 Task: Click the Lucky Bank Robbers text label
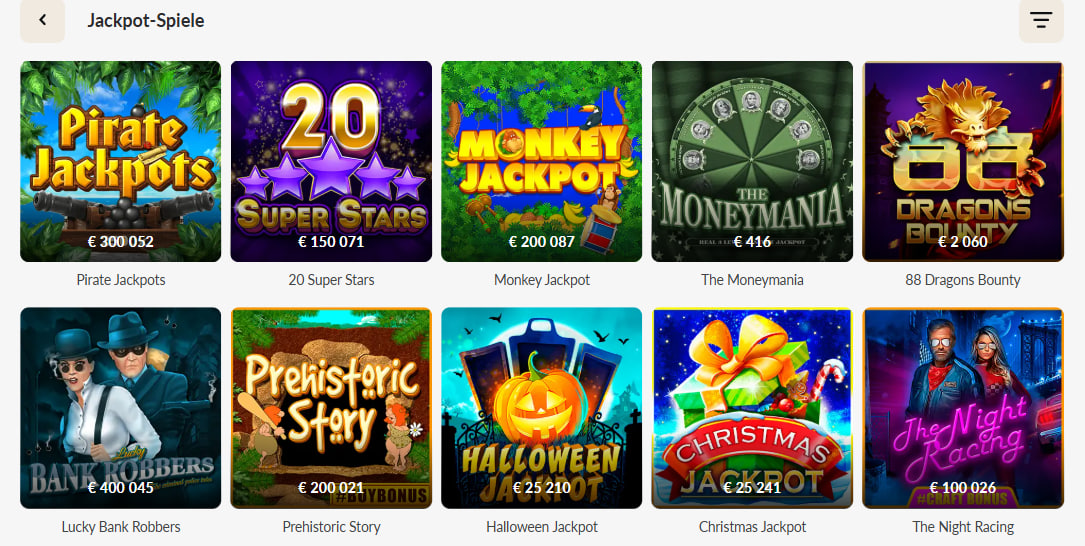point(121,526)
